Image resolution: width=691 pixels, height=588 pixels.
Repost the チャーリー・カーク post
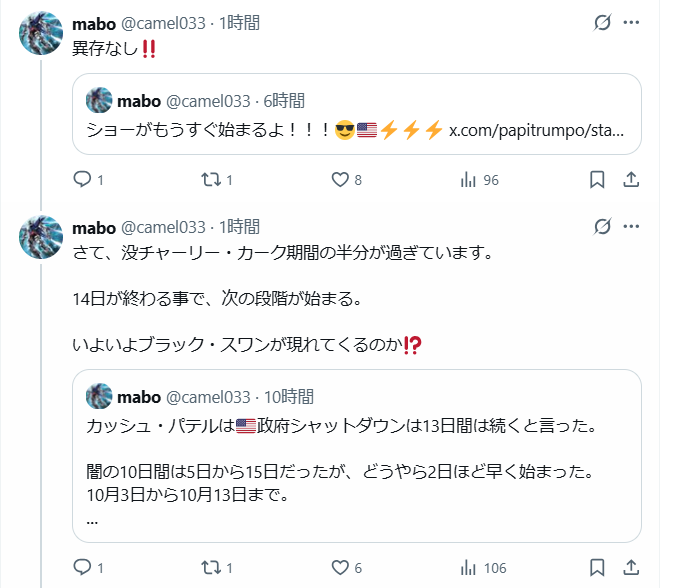point(210,568)
